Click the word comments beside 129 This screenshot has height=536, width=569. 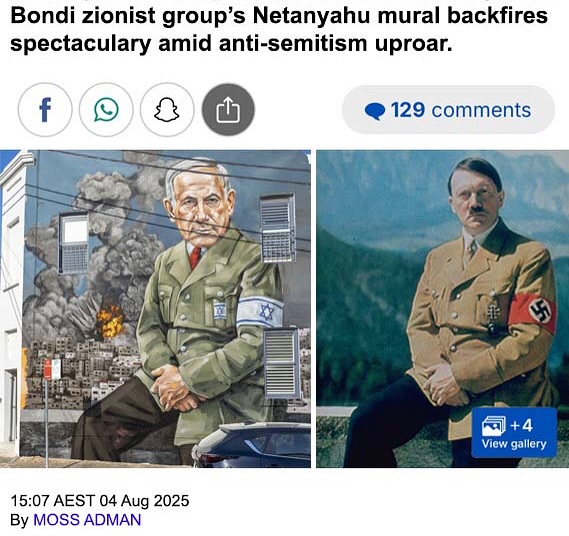coord(481,110)
